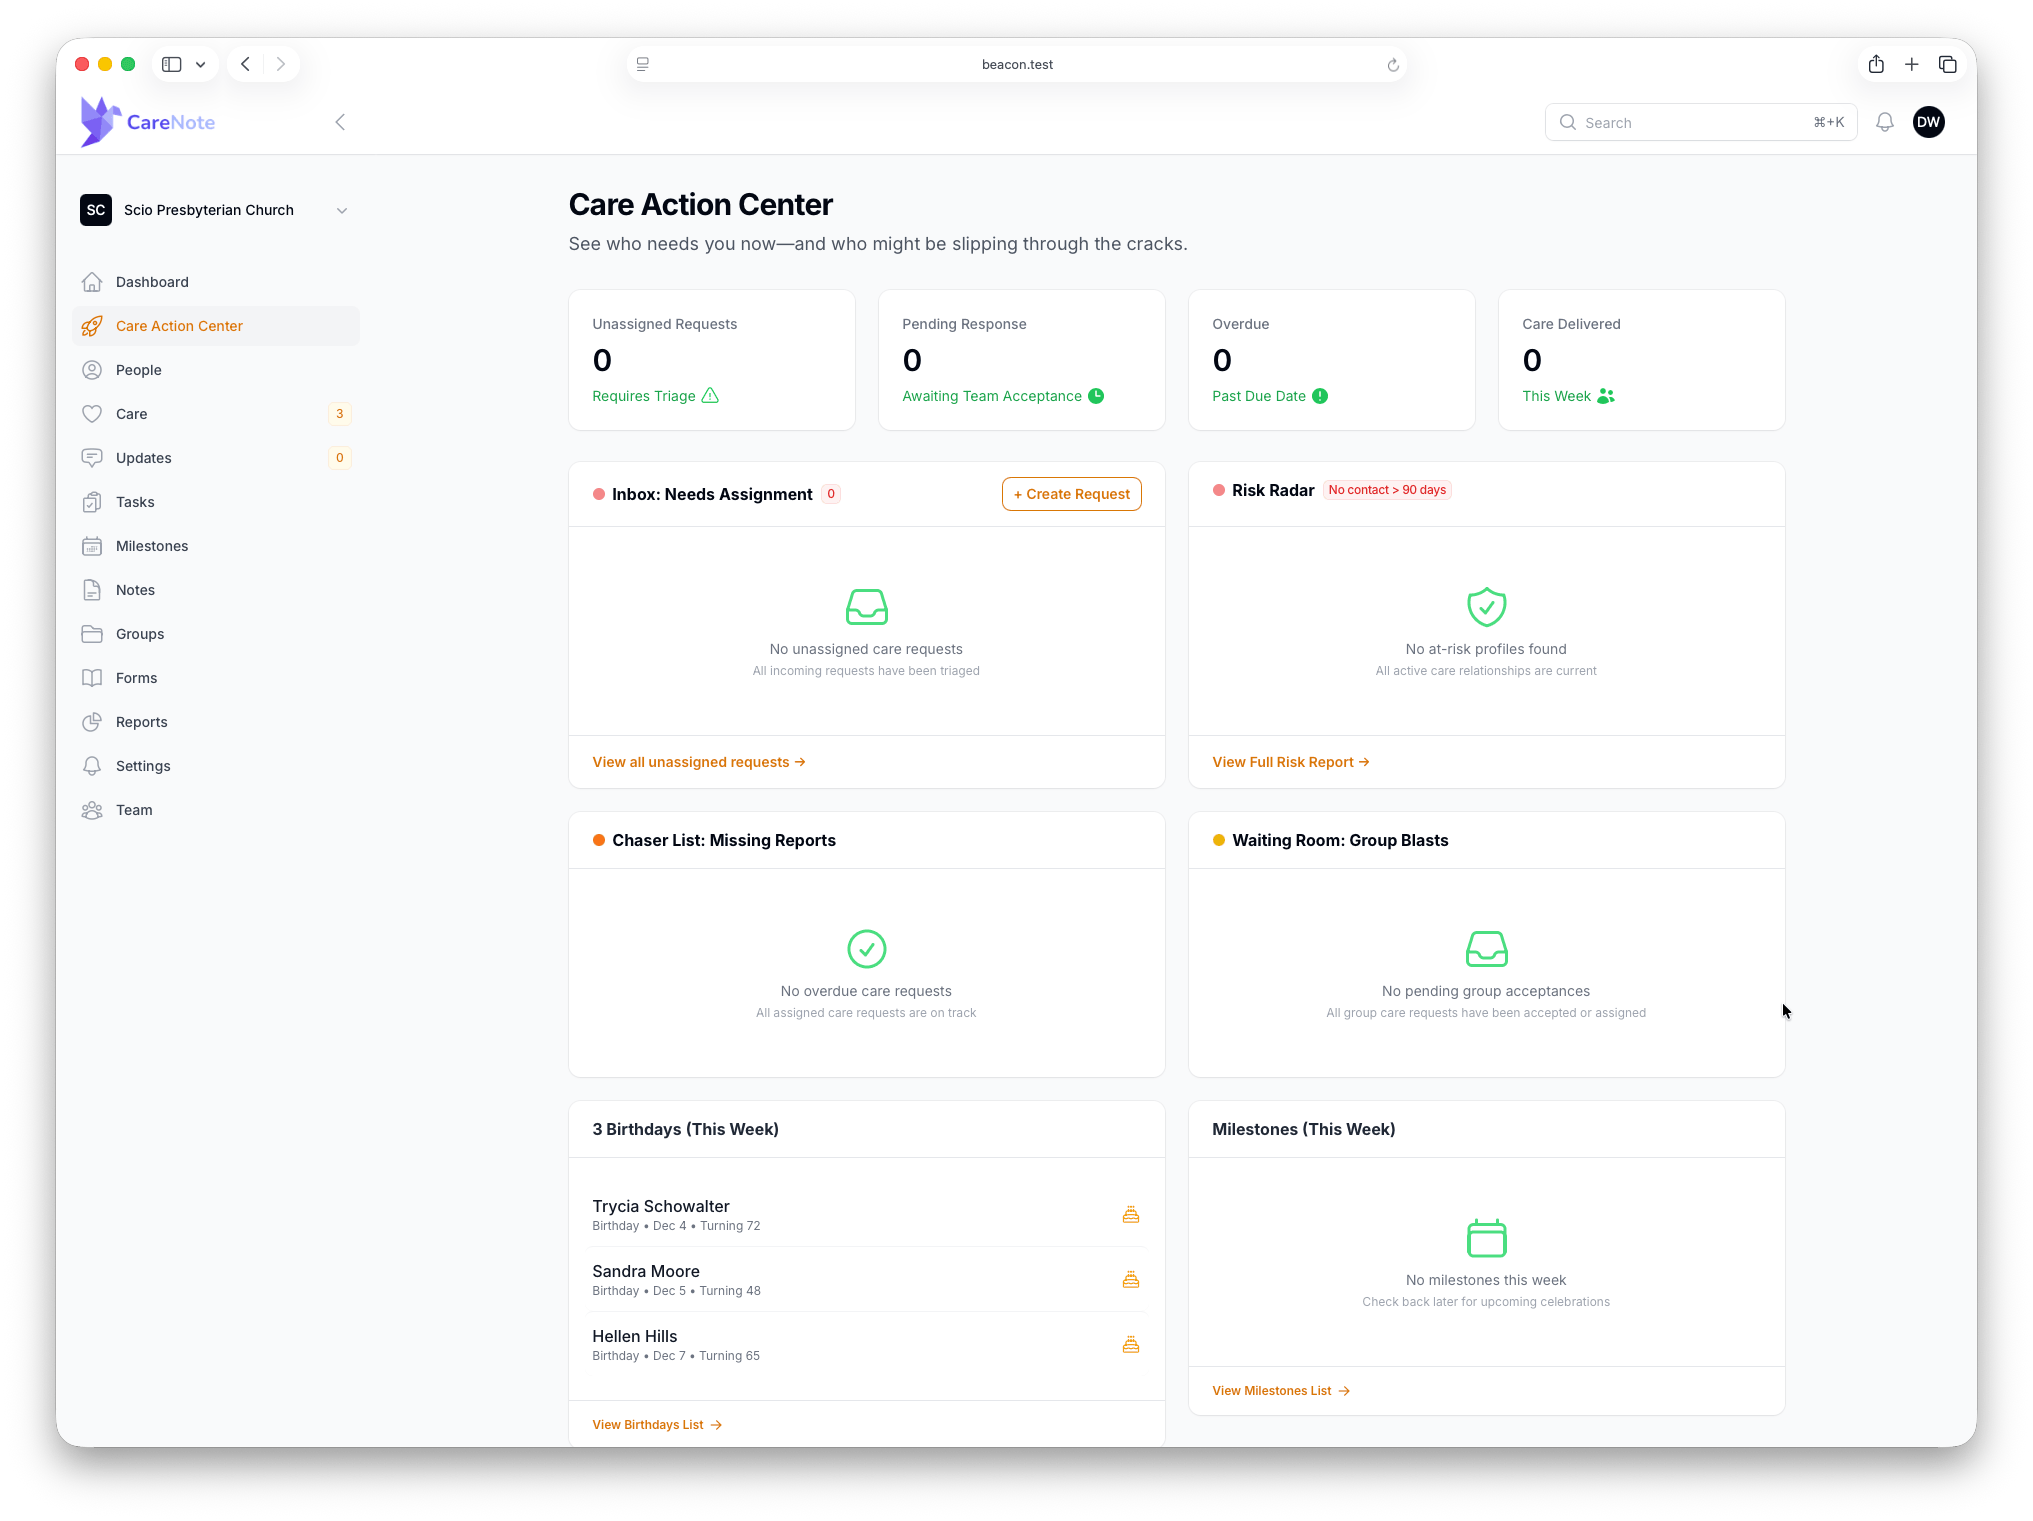The width and height of the screenshot is (2033, 1521).
Task: Toggle the browser sidebar button
Action: (x=171, y=63)
